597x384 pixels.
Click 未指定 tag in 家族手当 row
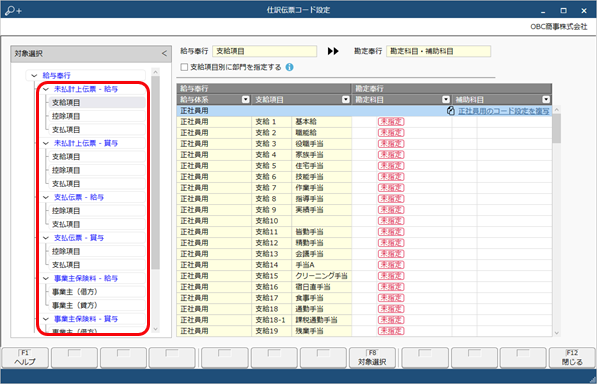tap(391, 155)
